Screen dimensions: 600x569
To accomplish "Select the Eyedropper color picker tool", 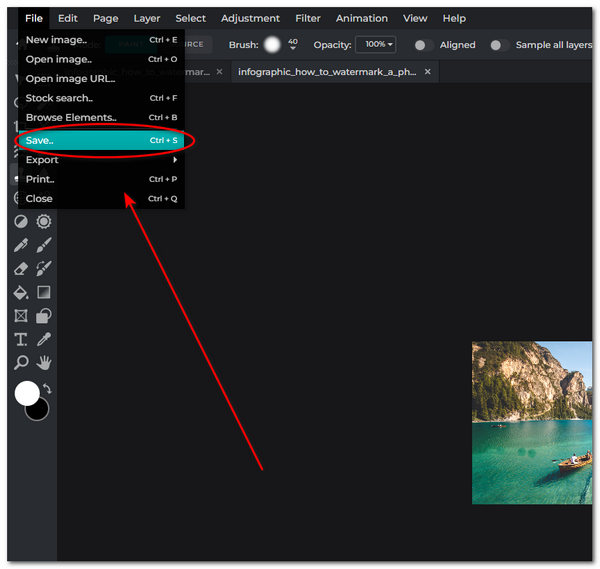I will pos(44,340).
